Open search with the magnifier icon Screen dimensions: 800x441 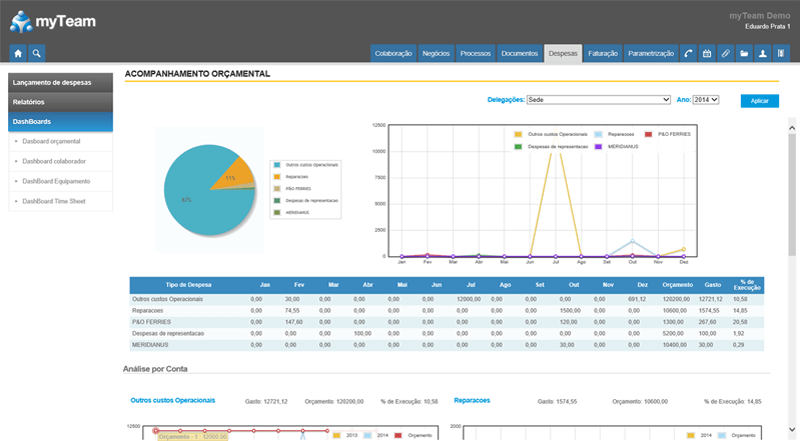click(37, 53)
